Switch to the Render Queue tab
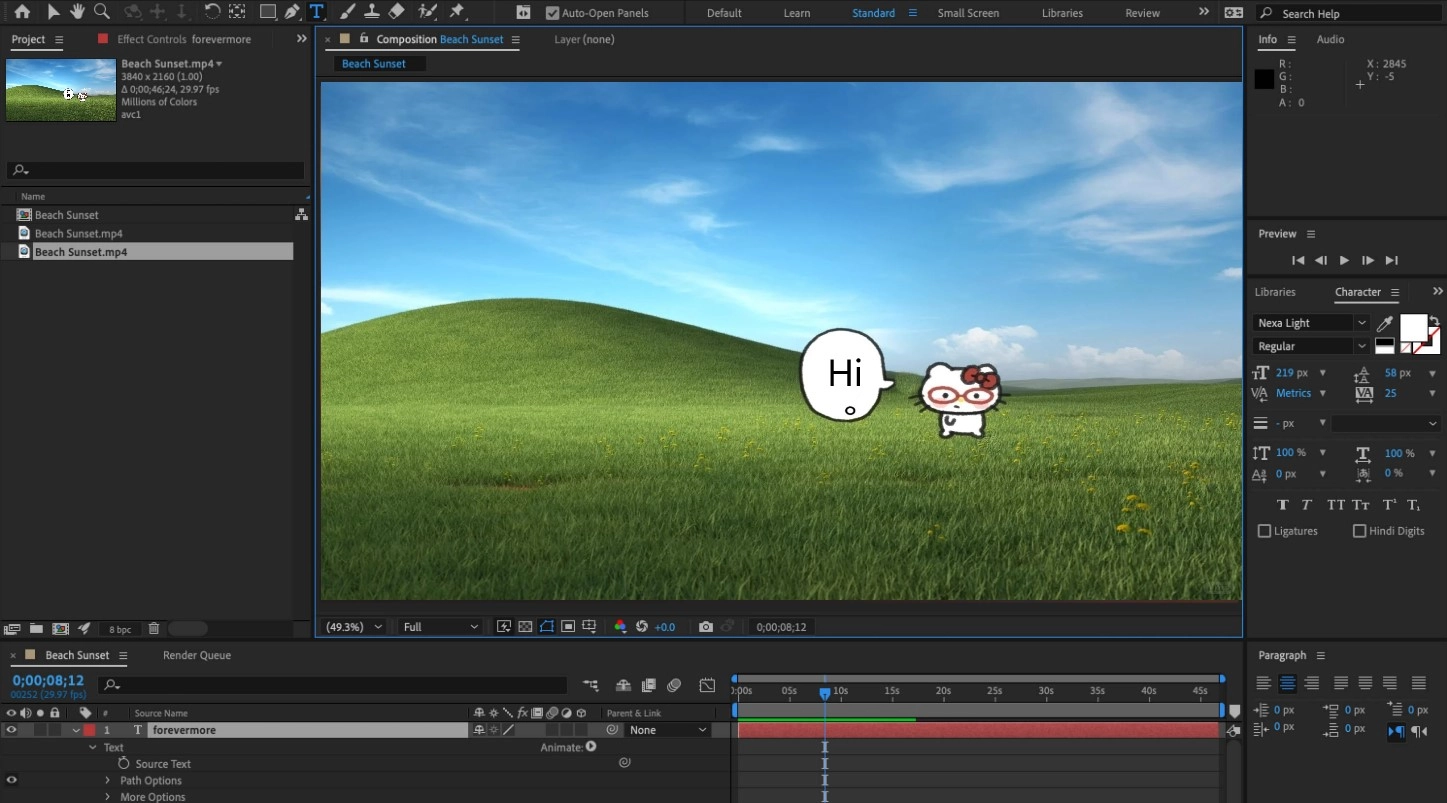The image size is (1447, 803). 197,655
